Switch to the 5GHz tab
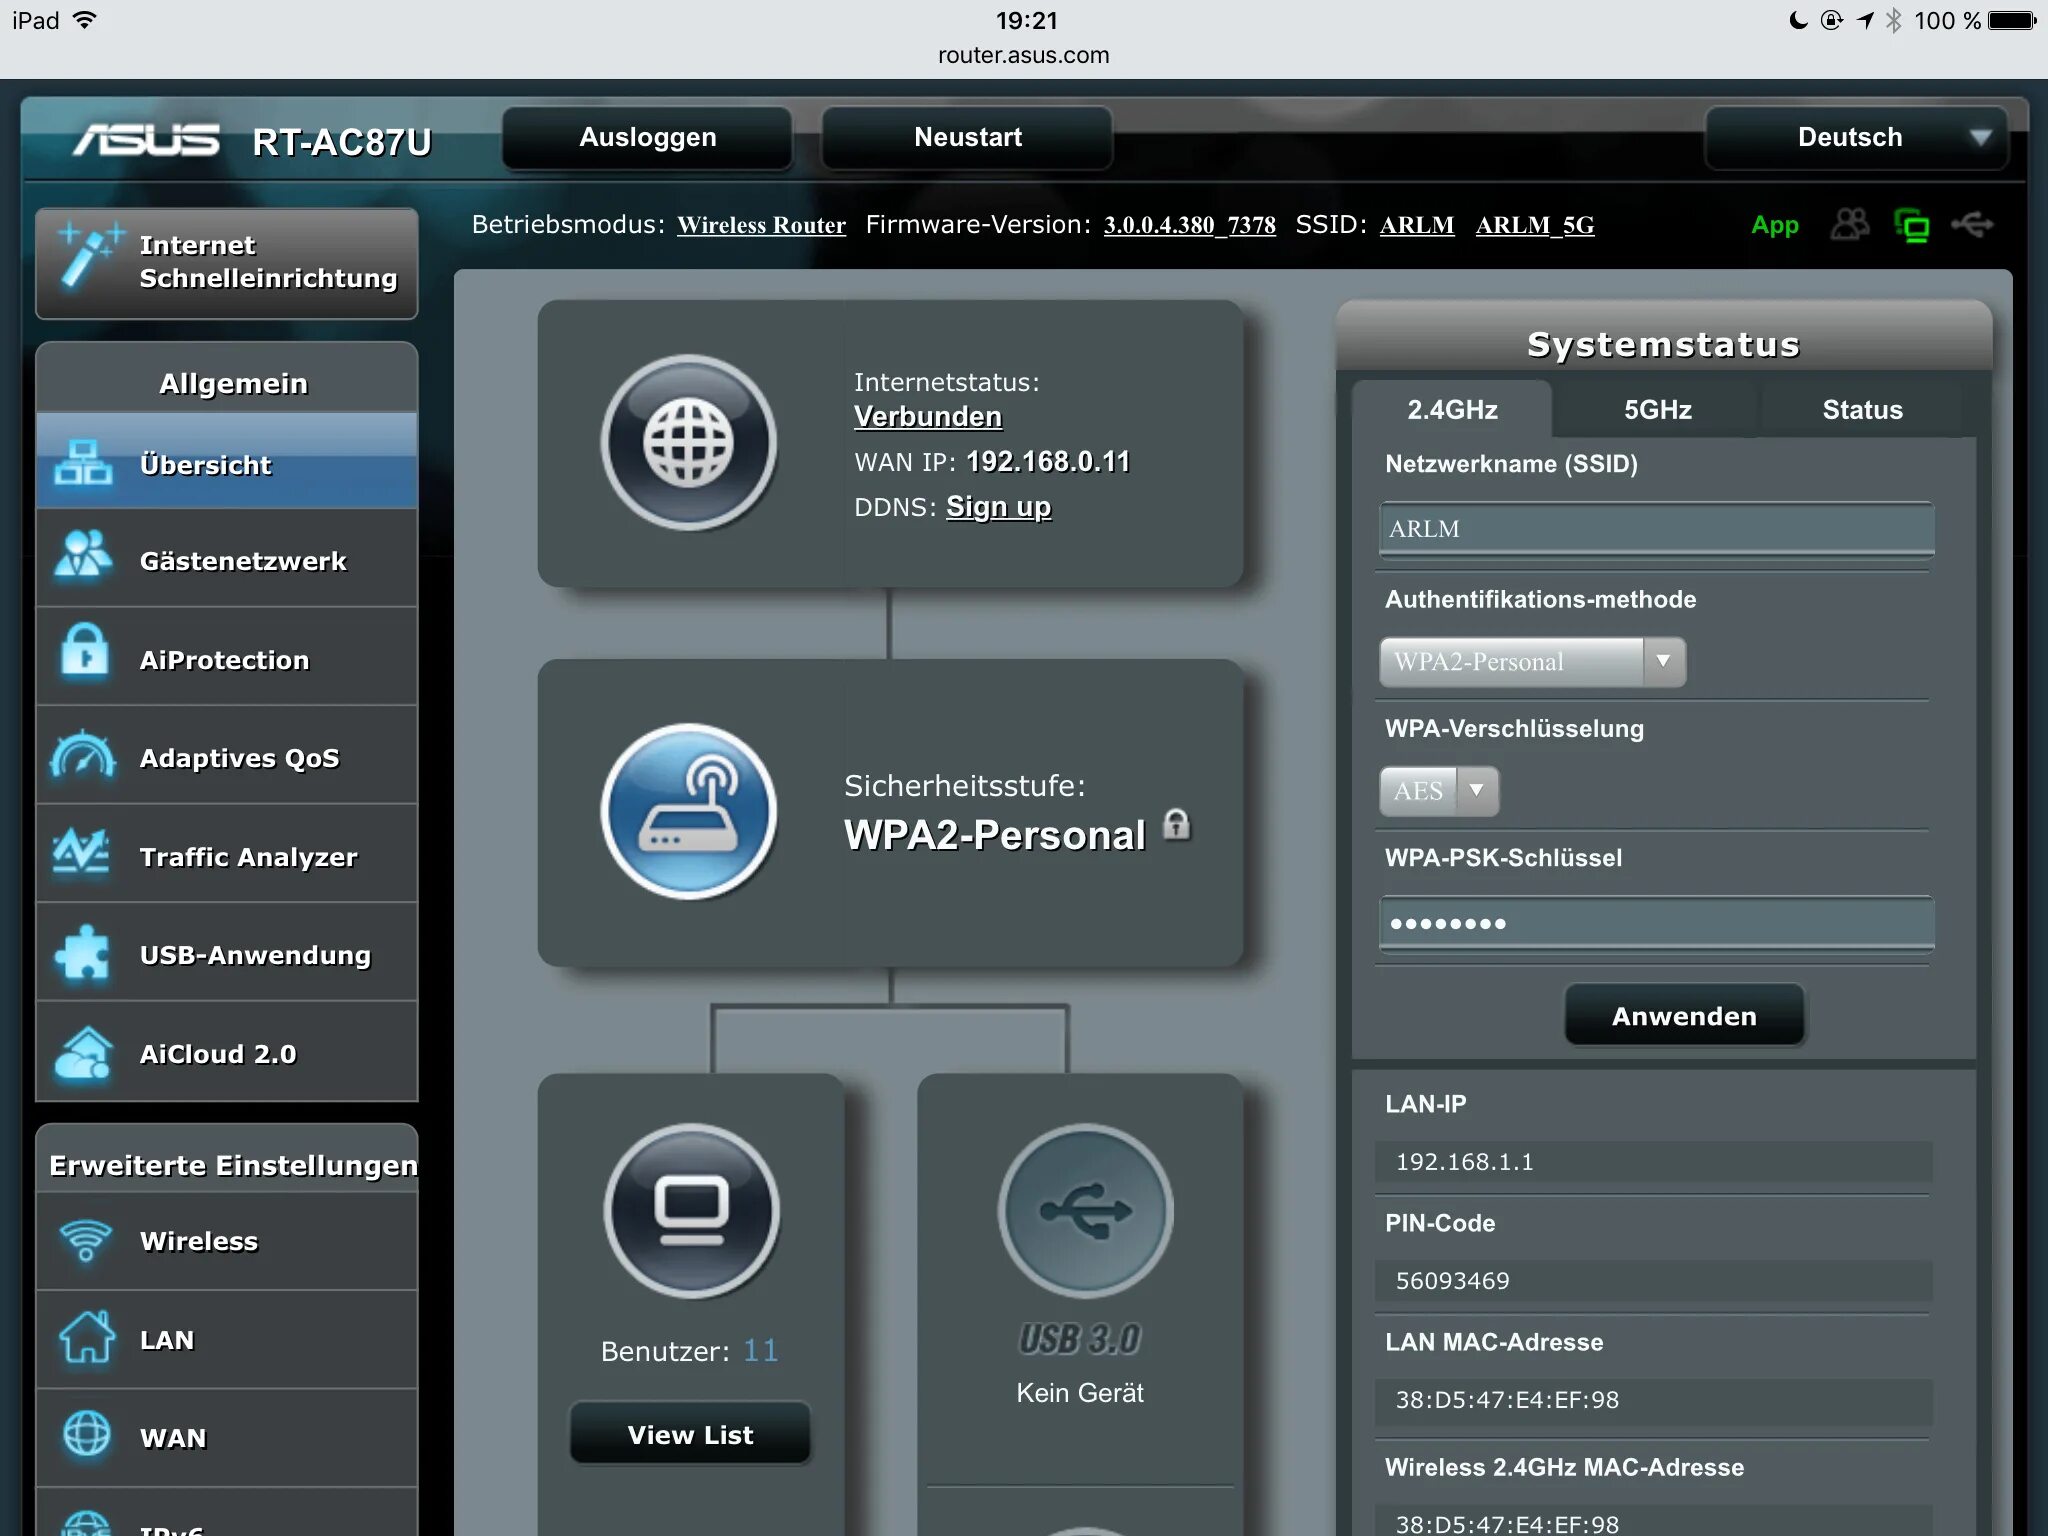The height and width of the screenshot is (1536, 2048). point(1655,409)
